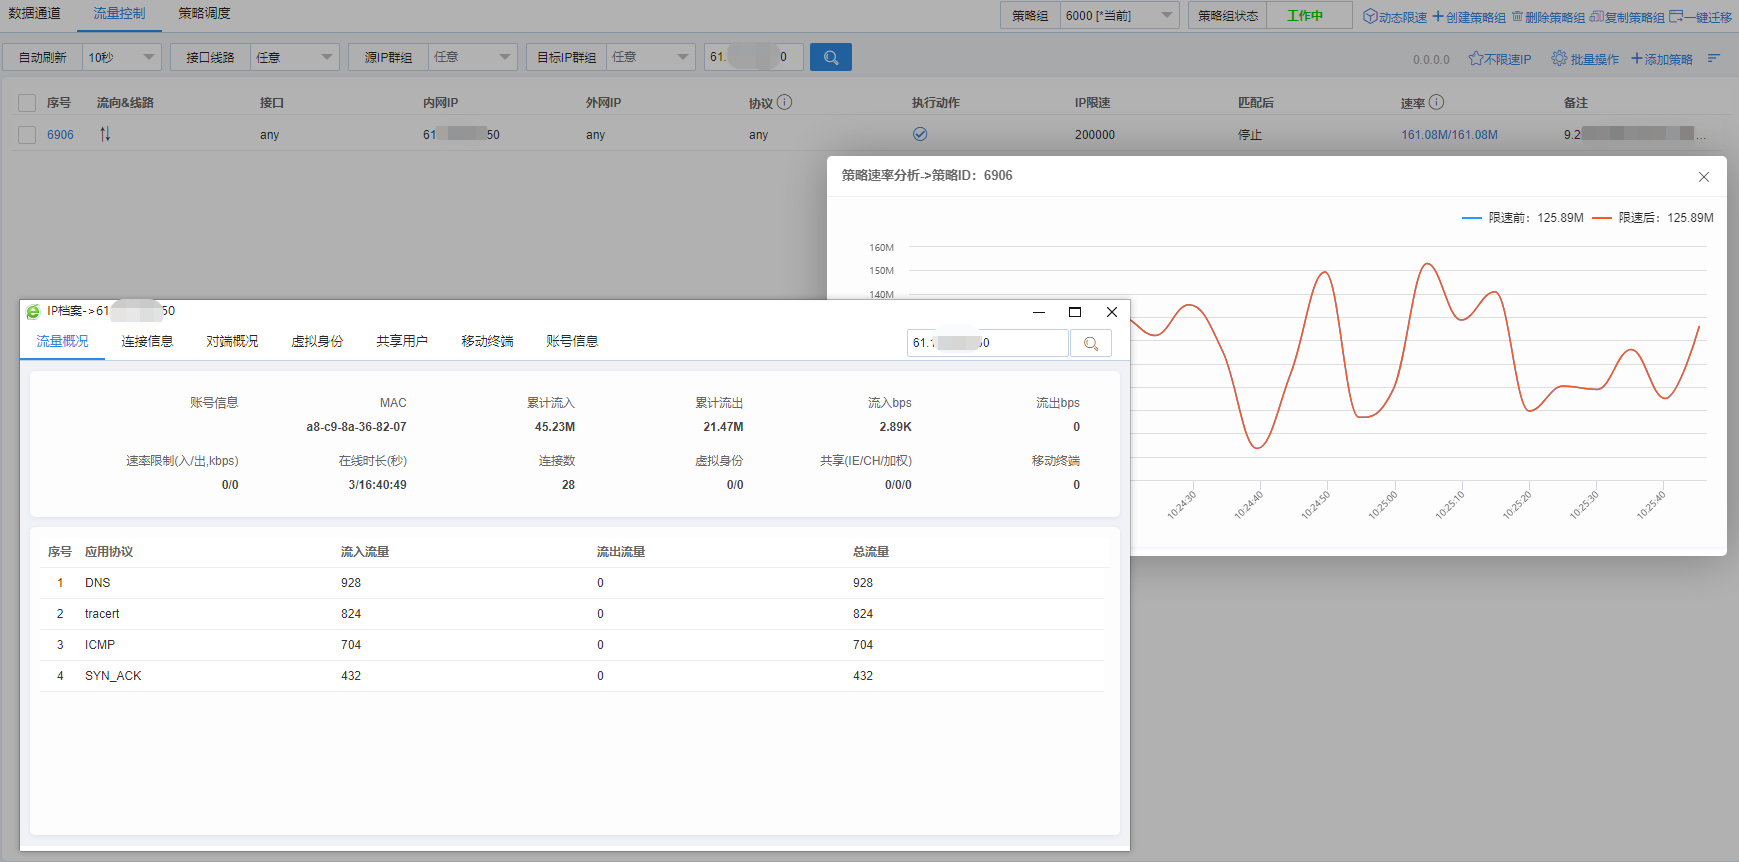
Task: Switch to the 流量控制 tab
Action: 119,13
